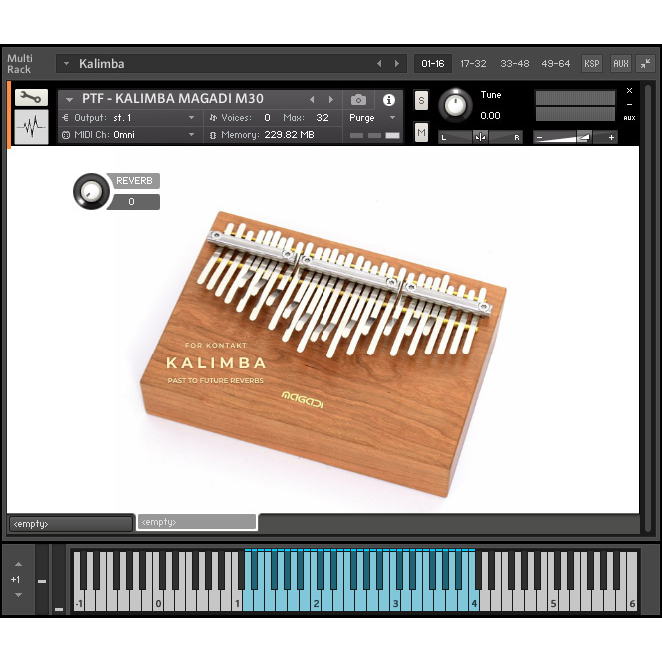
Task: Select the 17-32 instrument page tab
Action: tap(473, 64)
